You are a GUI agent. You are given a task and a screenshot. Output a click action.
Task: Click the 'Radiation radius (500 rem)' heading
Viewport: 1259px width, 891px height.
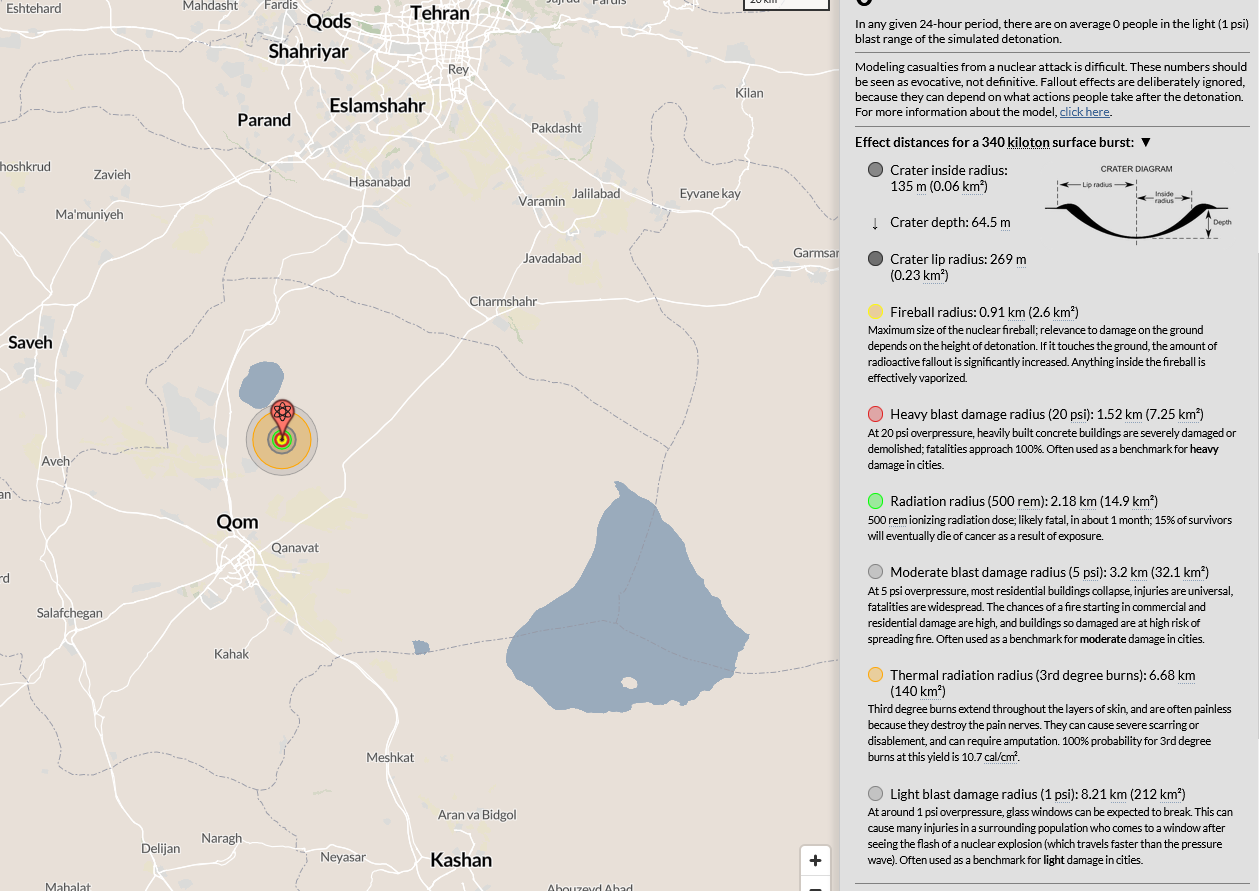[1024, 501]
